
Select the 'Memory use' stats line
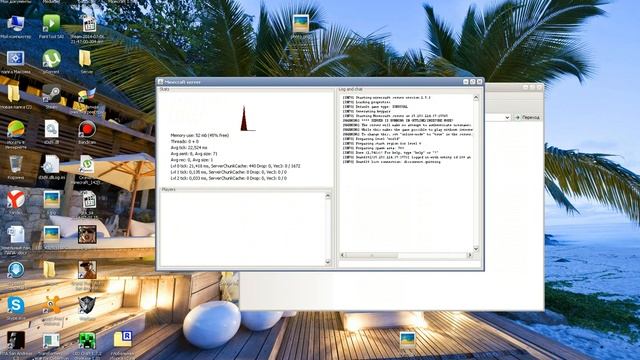200,135
